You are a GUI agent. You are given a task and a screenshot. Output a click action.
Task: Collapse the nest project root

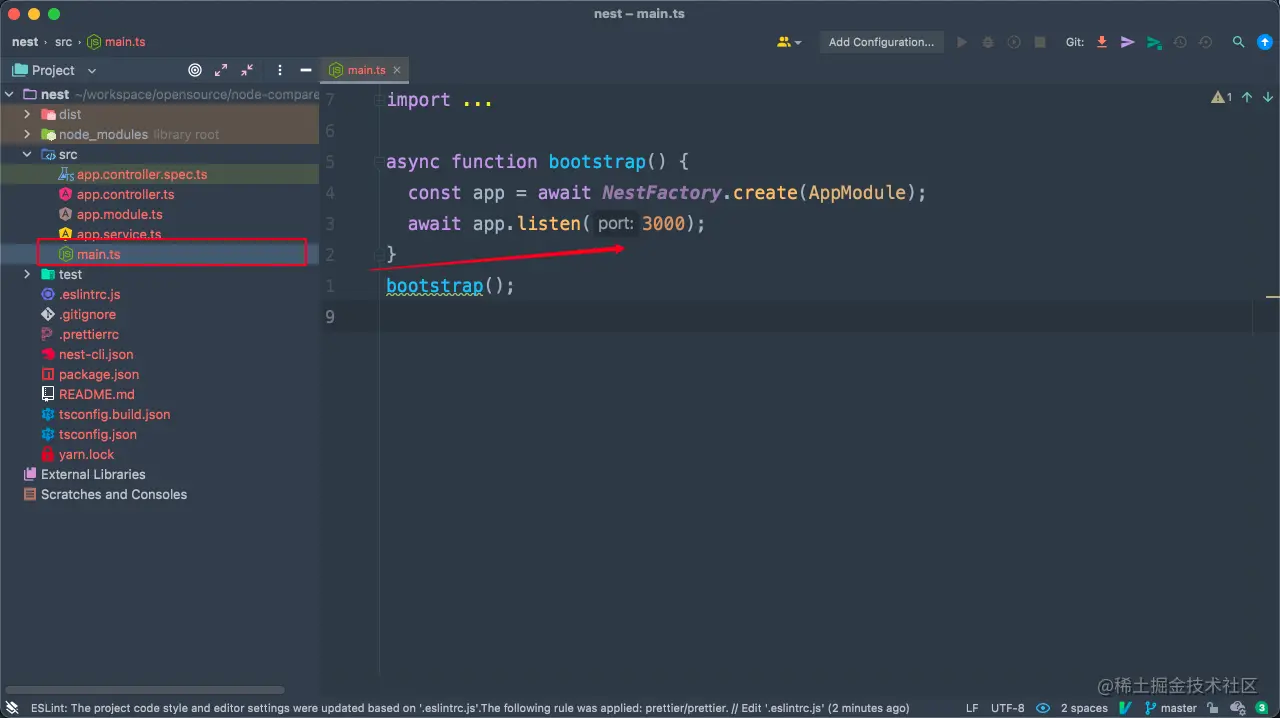coord(9,94)
